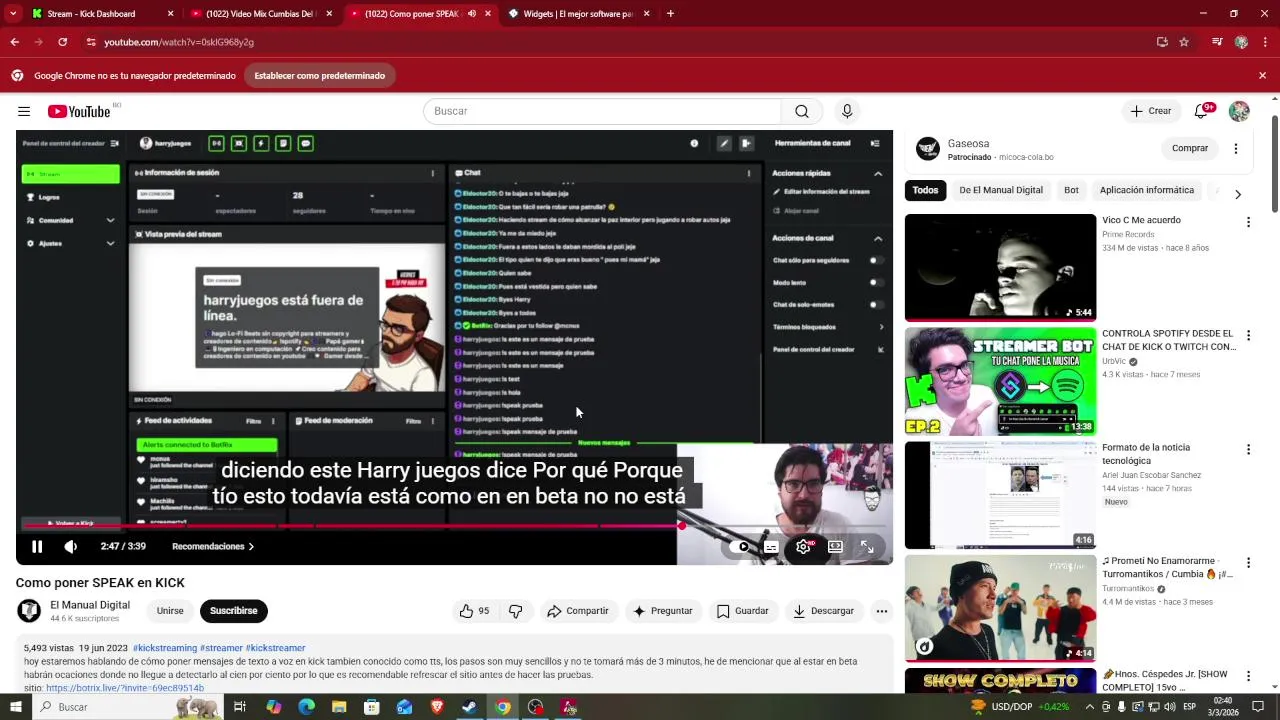The width and height of the screenshot is (1280, 720).
Task: Open the Chrome tab search dropdown
Action: 12,14
